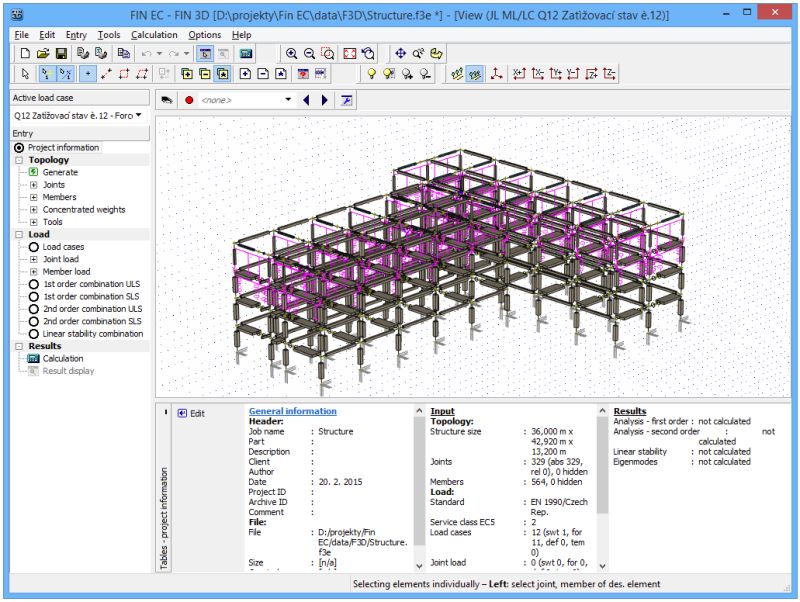Select the arrow selection tool
Viewport: 800px width, 602px height.
pyautogui.click(x=24, y=74)
